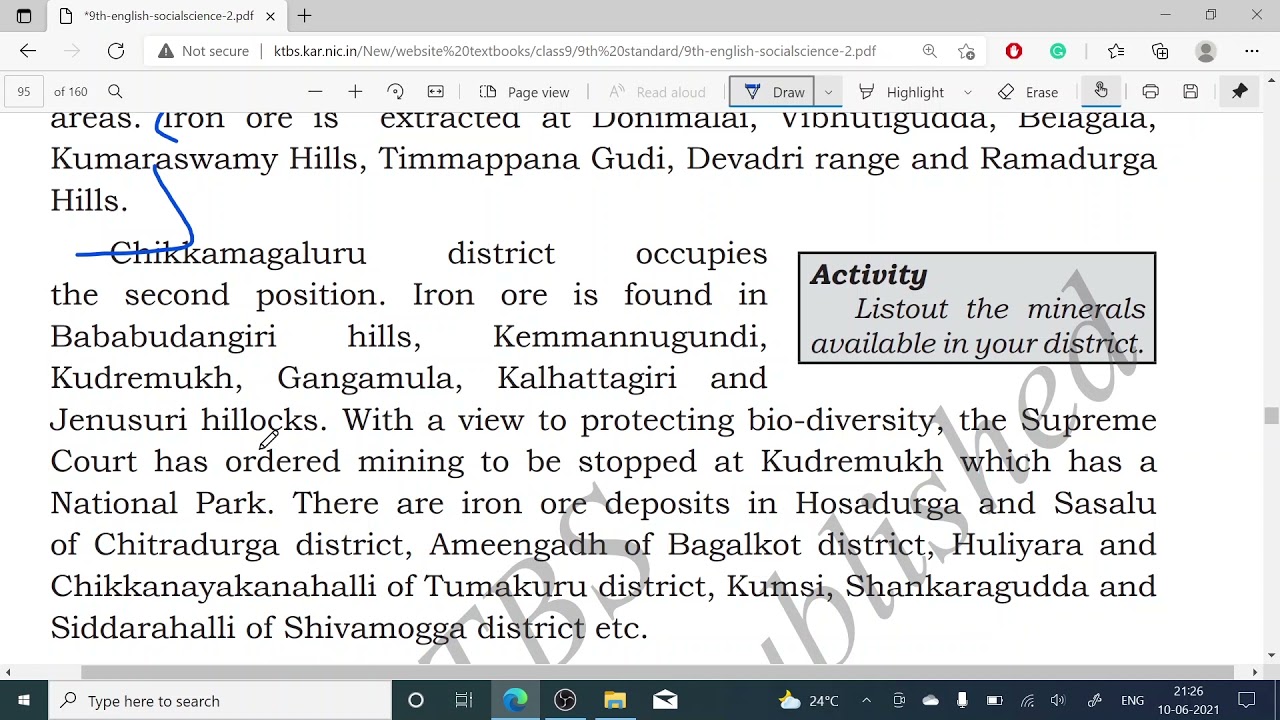The height and width of the screenshot is (720, 1280).
Task: Open the PDF search tool
Action: 115,92
